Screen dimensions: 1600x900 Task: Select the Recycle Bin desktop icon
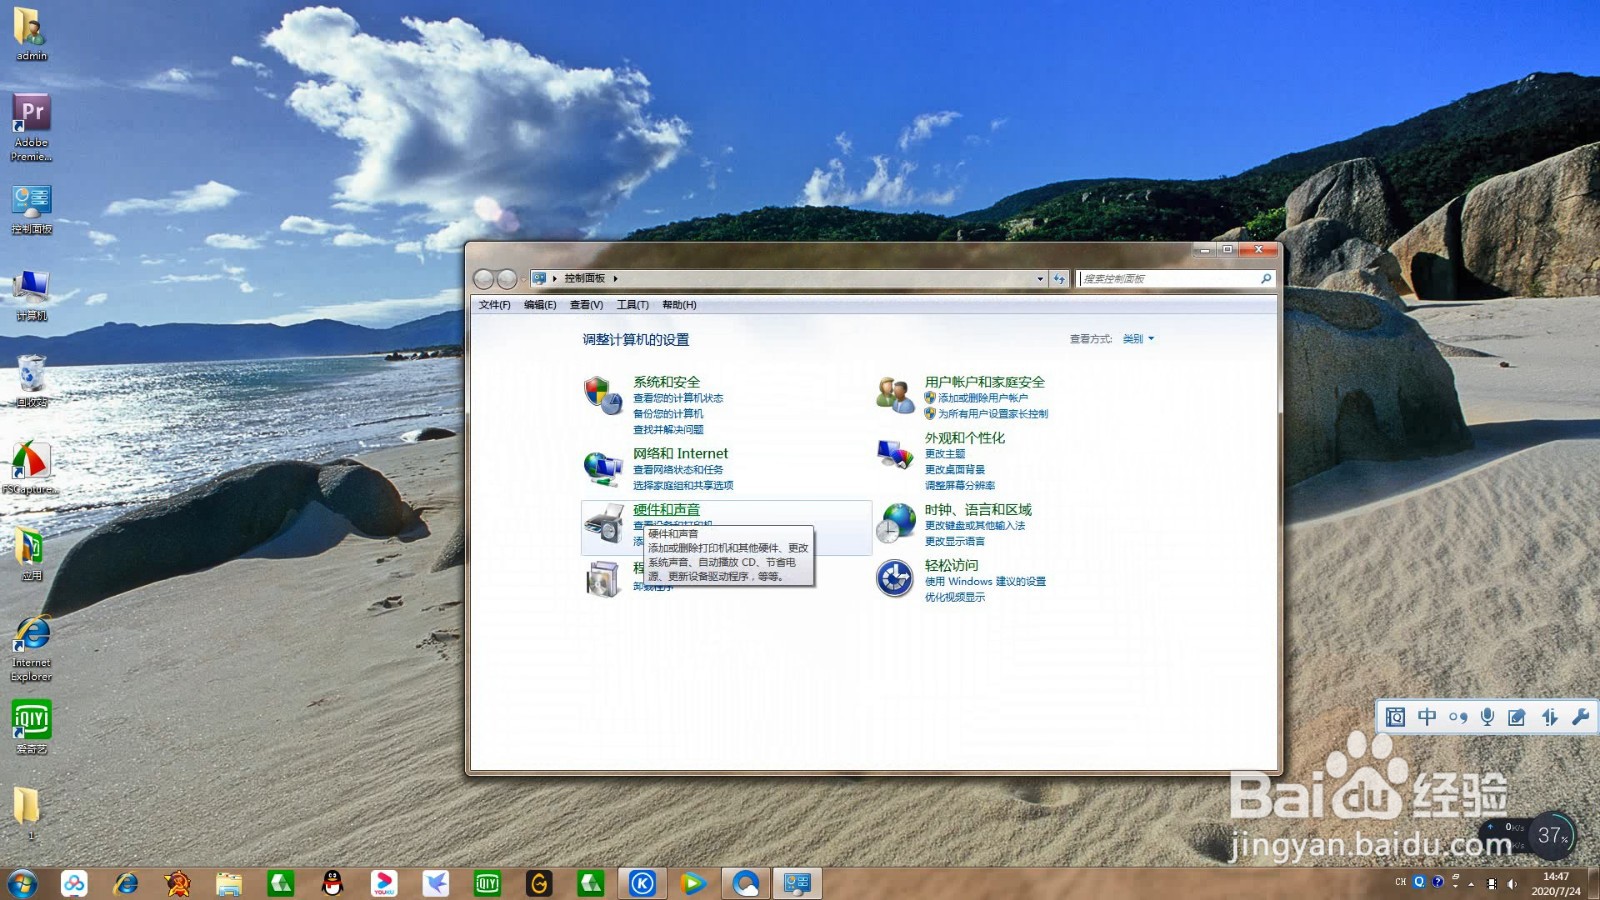tap(31, 381)
